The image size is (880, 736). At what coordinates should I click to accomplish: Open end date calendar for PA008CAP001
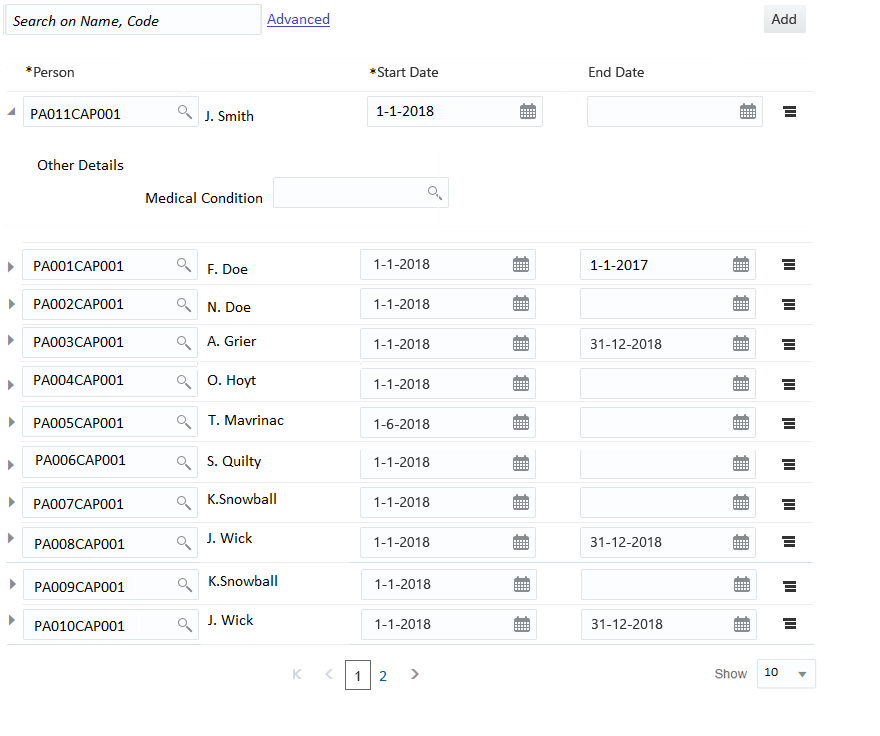pyautogui.click(x=741, y=542)
